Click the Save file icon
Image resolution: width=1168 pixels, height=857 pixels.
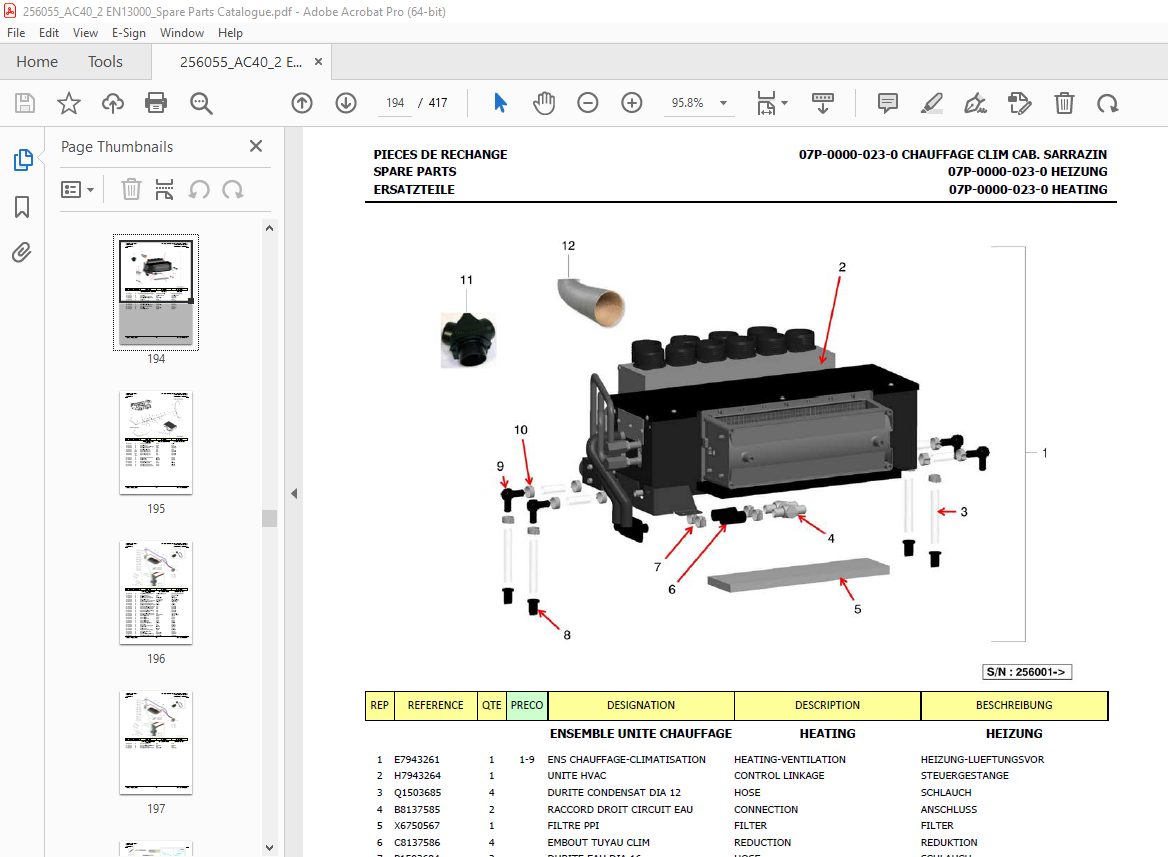25,103
